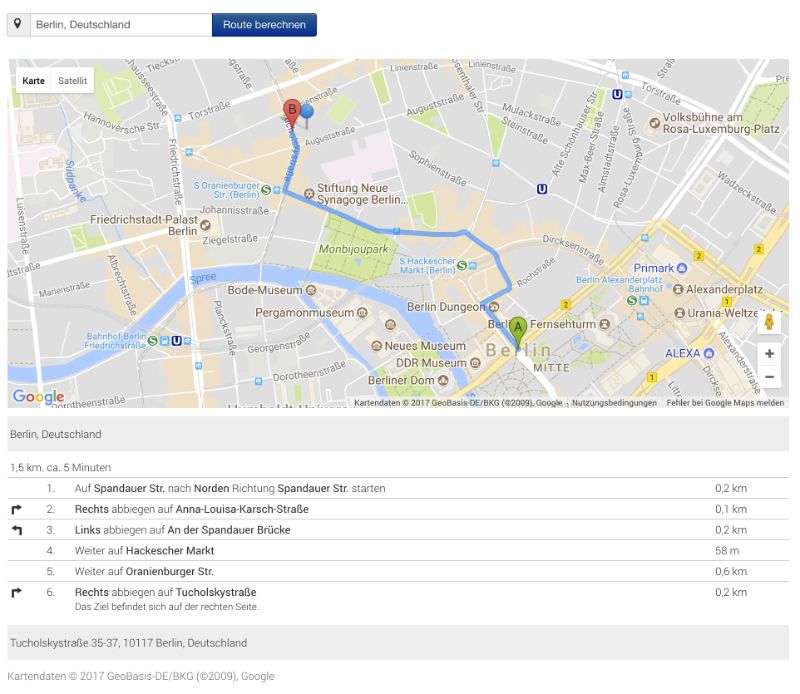The width and height of the screenshot is (800, 694).
Task: Click Bode-Museum place icon
Action: coord(311,290)
